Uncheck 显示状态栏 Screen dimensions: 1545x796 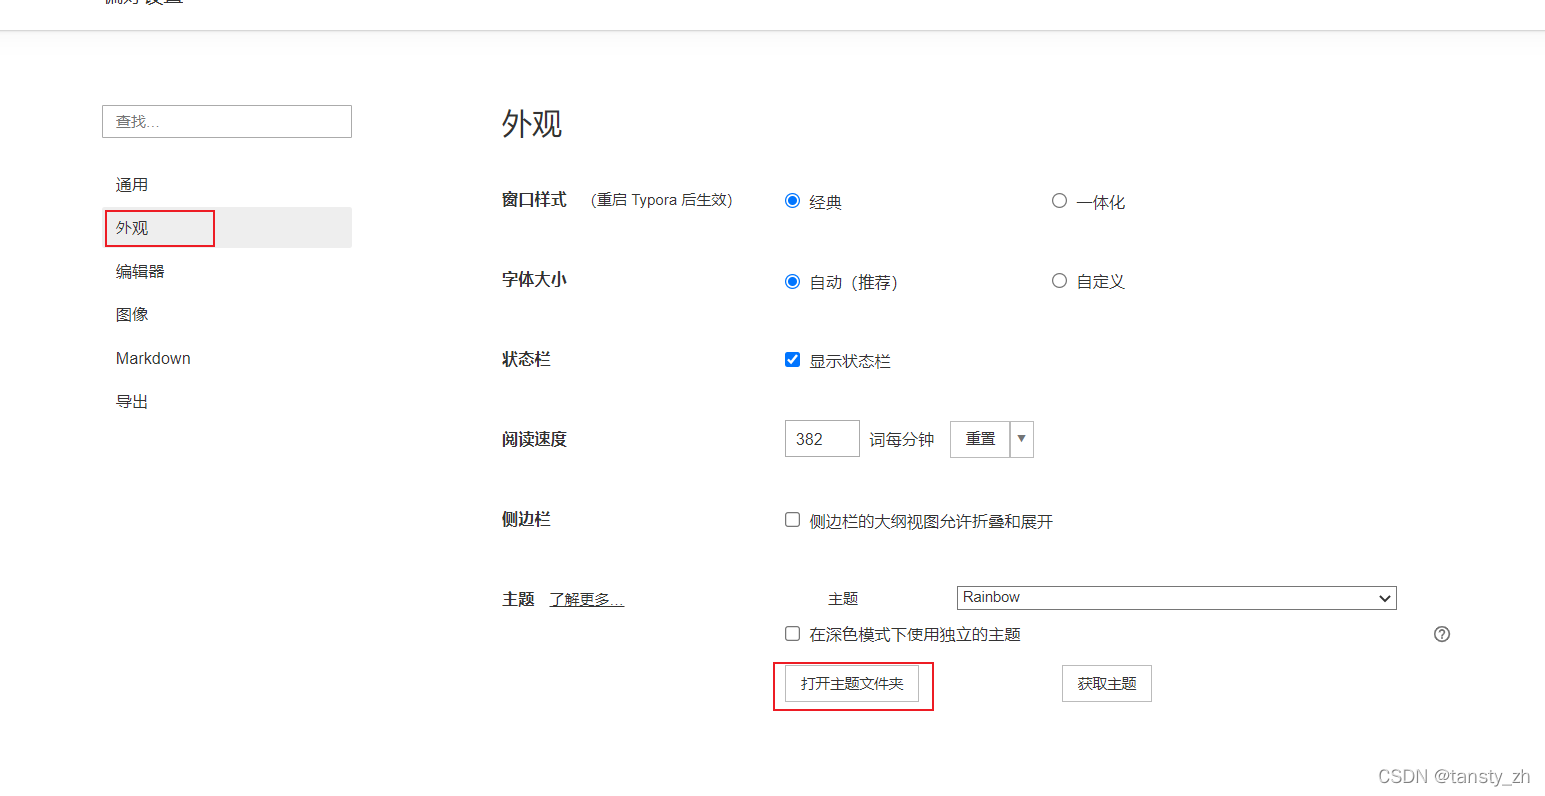point(792,359)
